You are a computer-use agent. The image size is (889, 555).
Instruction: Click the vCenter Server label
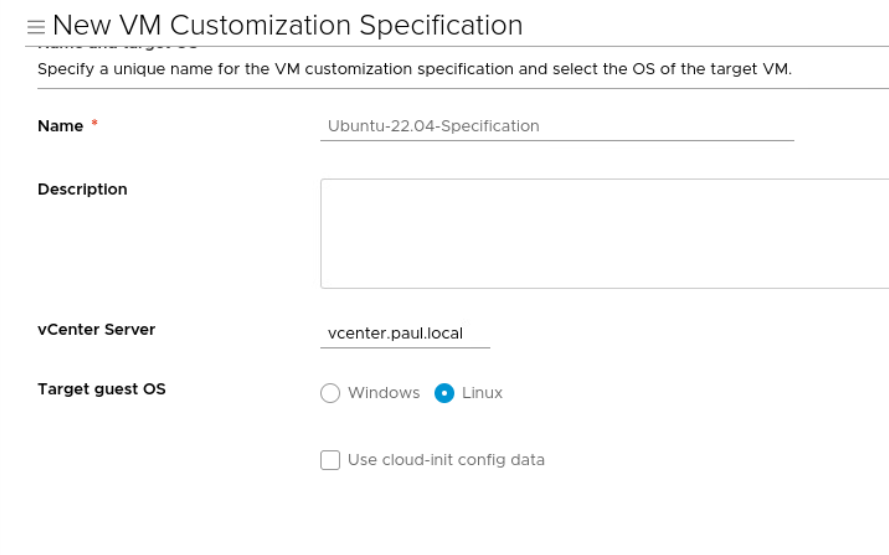(x=96, y=329)
